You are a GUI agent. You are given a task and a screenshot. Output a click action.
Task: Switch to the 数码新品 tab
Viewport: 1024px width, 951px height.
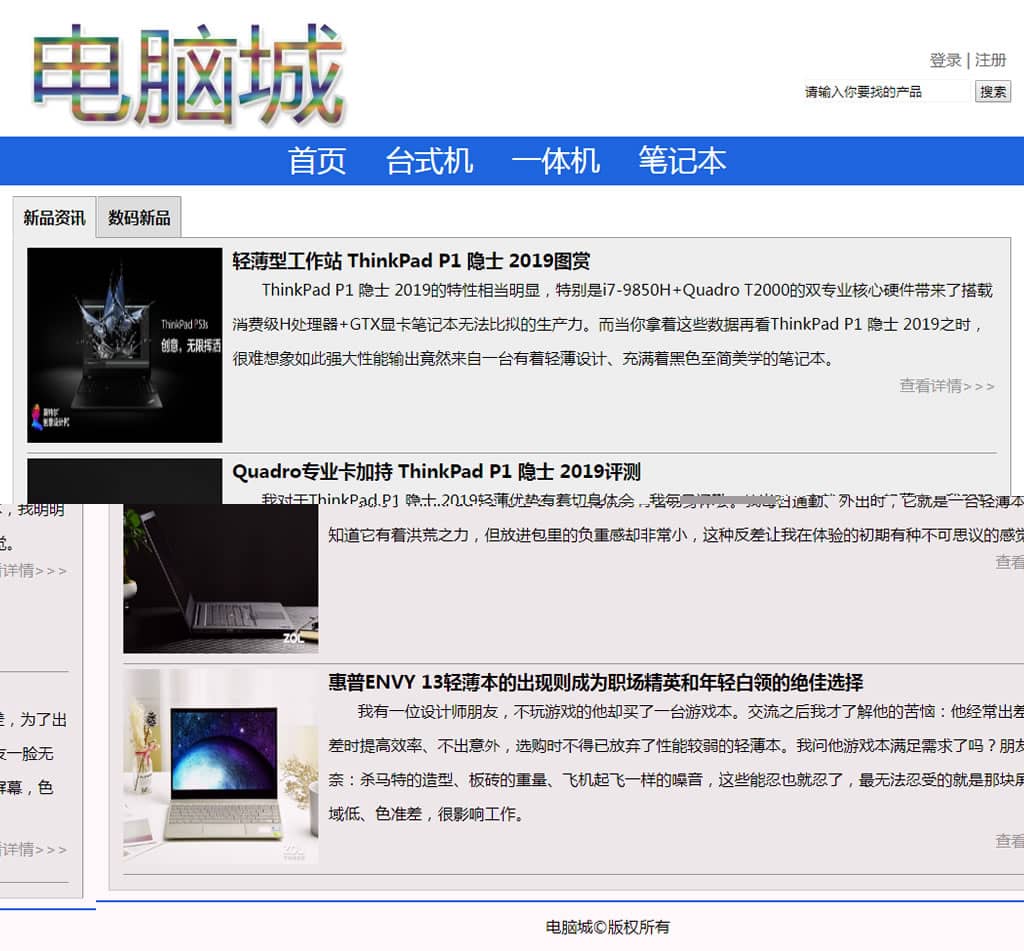click(x=139, y=218)
